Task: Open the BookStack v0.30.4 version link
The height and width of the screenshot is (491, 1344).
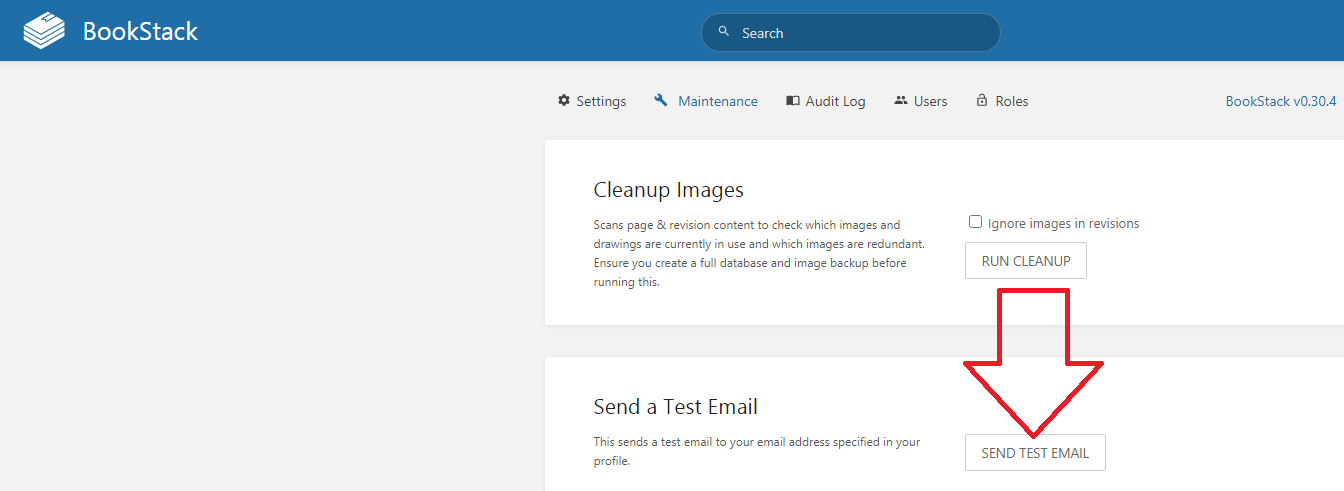Action: (1281, 101)
